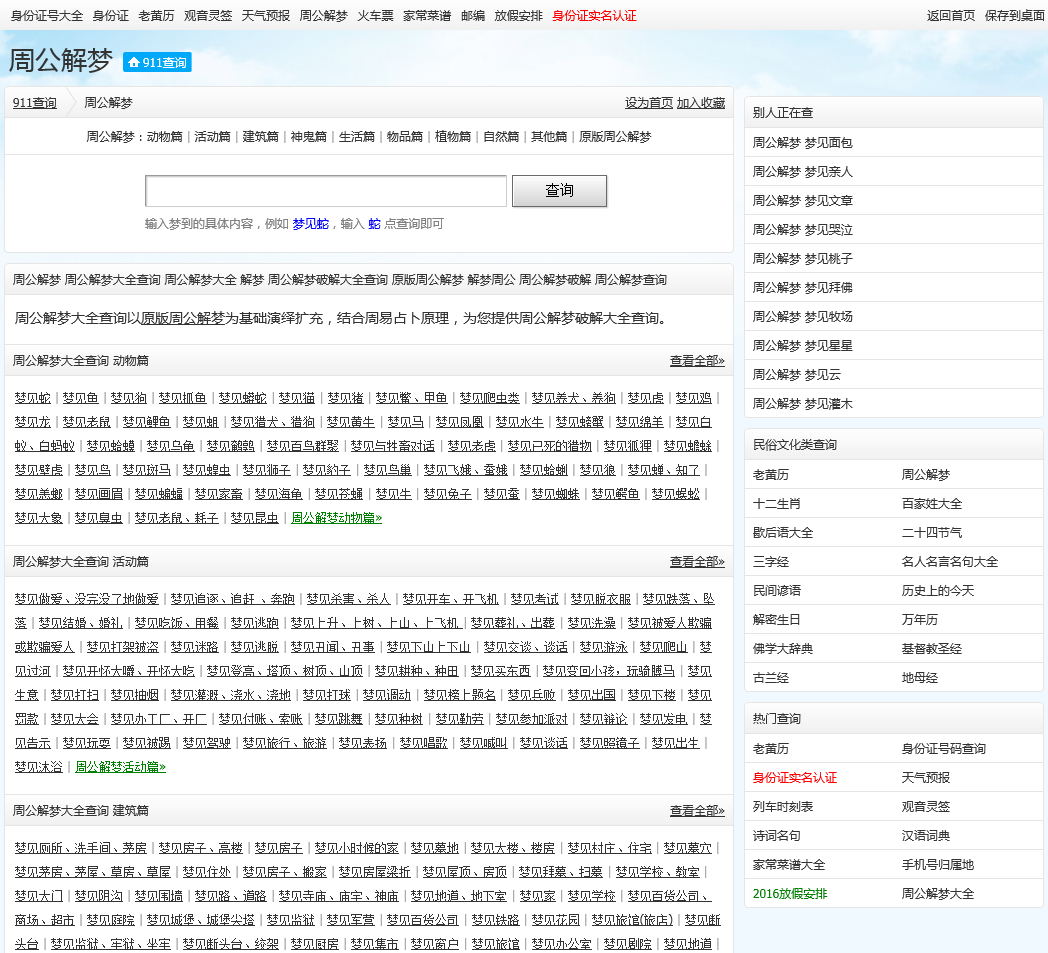Screen dimensions: 1048x953
Task: Click green 周公解梦活动篇» link
Action: point(120,767)
